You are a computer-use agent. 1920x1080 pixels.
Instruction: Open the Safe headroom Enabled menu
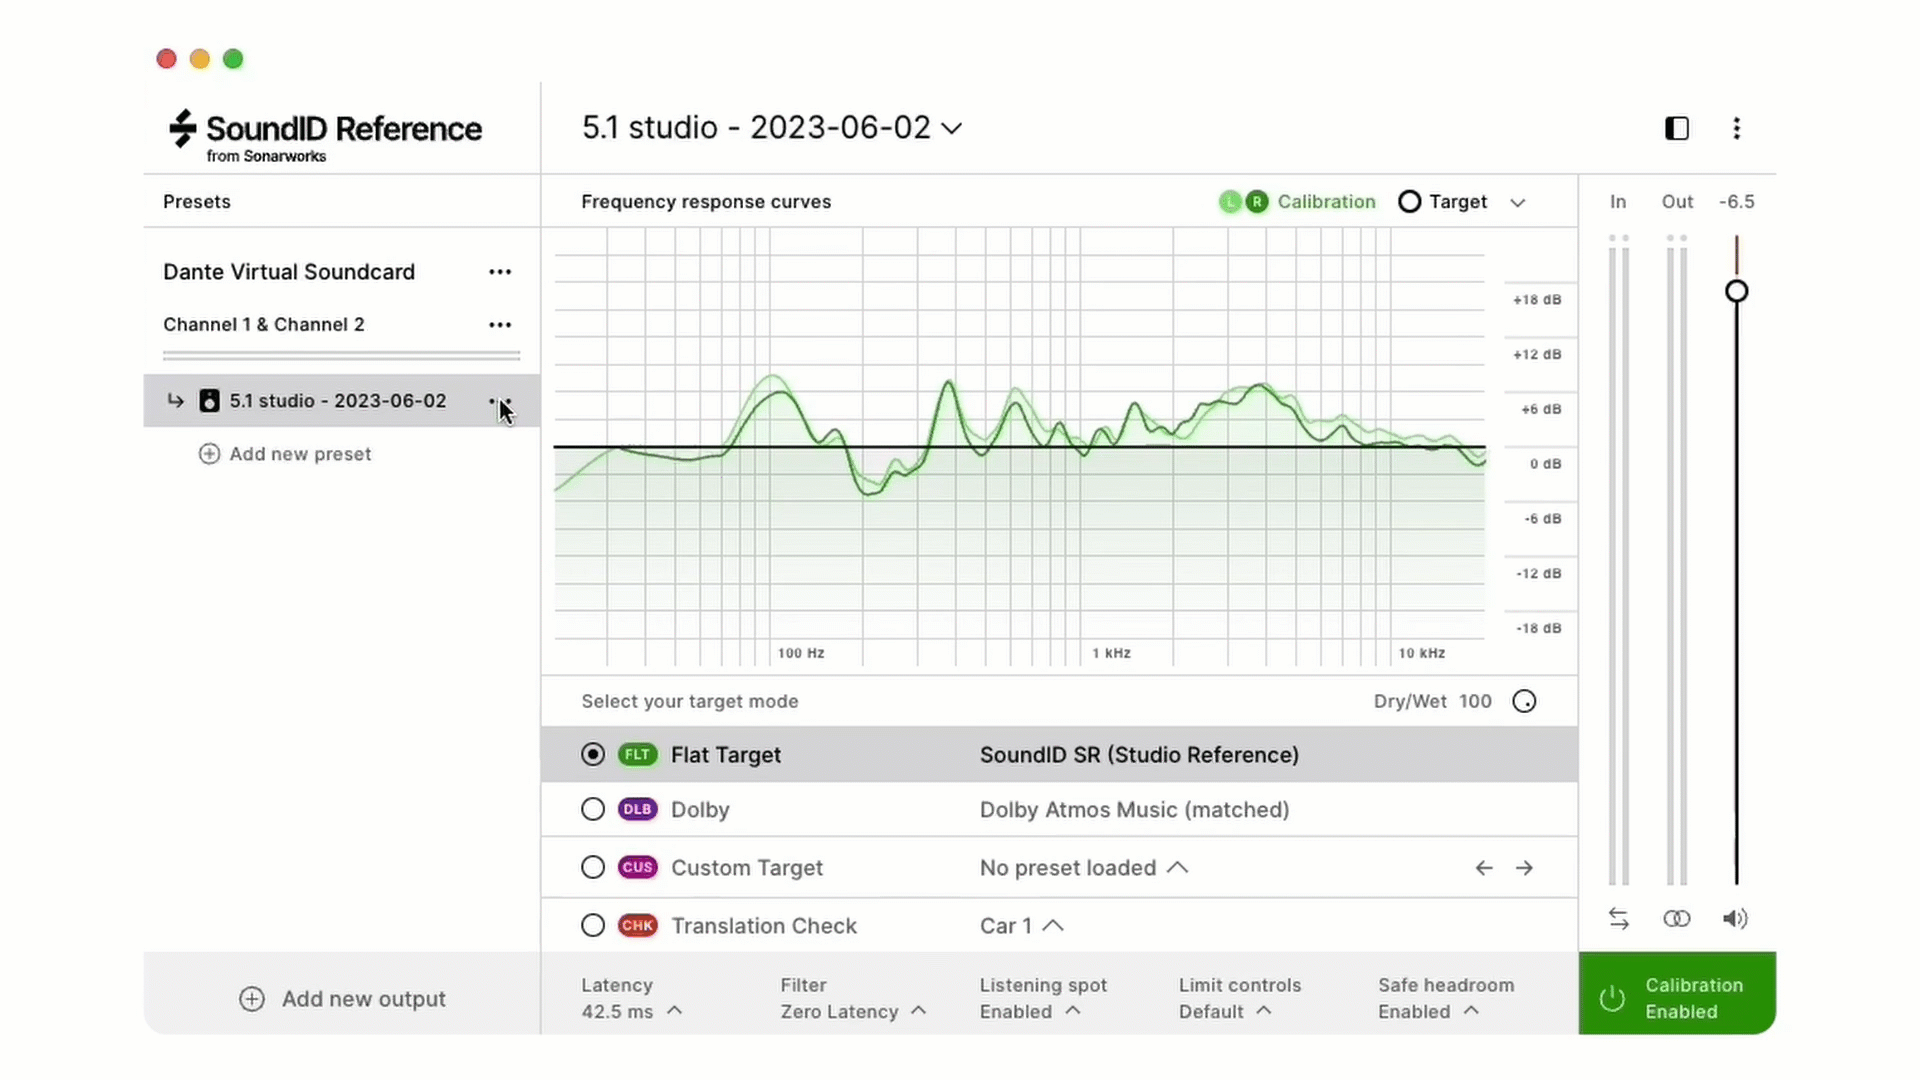[x=1446, y=998]
